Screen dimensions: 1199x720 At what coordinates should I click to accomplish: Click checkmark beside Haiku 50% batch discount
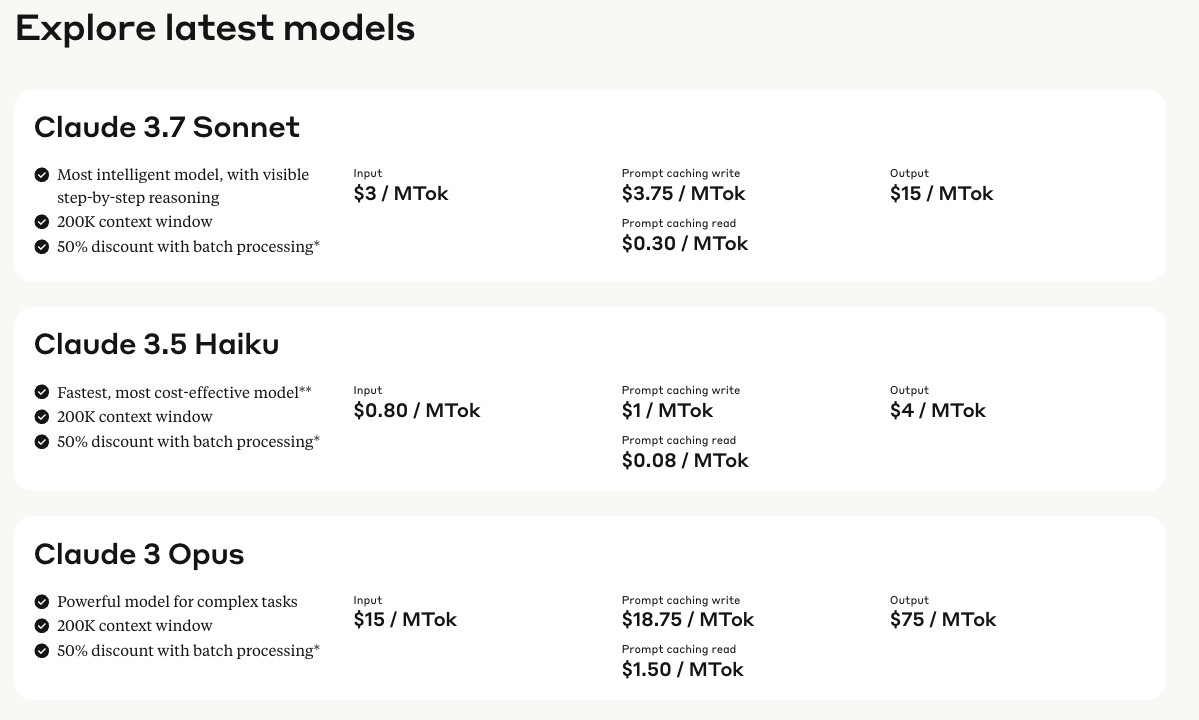[x=42, y=442]
